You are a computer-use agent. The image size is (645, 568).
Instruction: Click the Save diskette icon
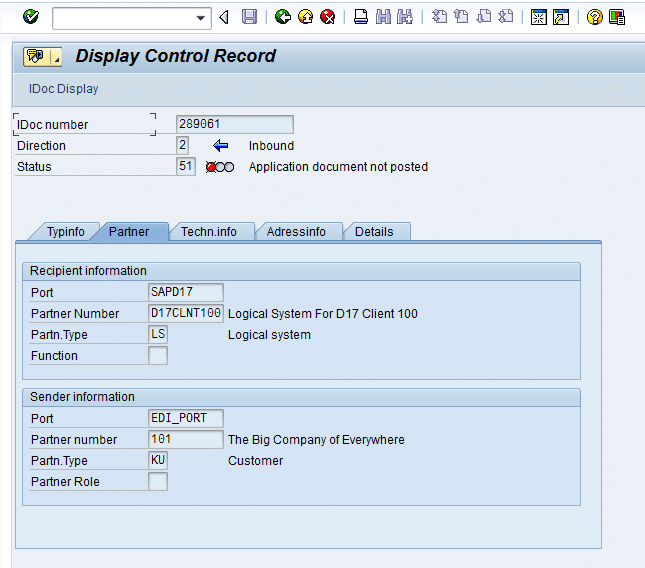pos(249,17)
